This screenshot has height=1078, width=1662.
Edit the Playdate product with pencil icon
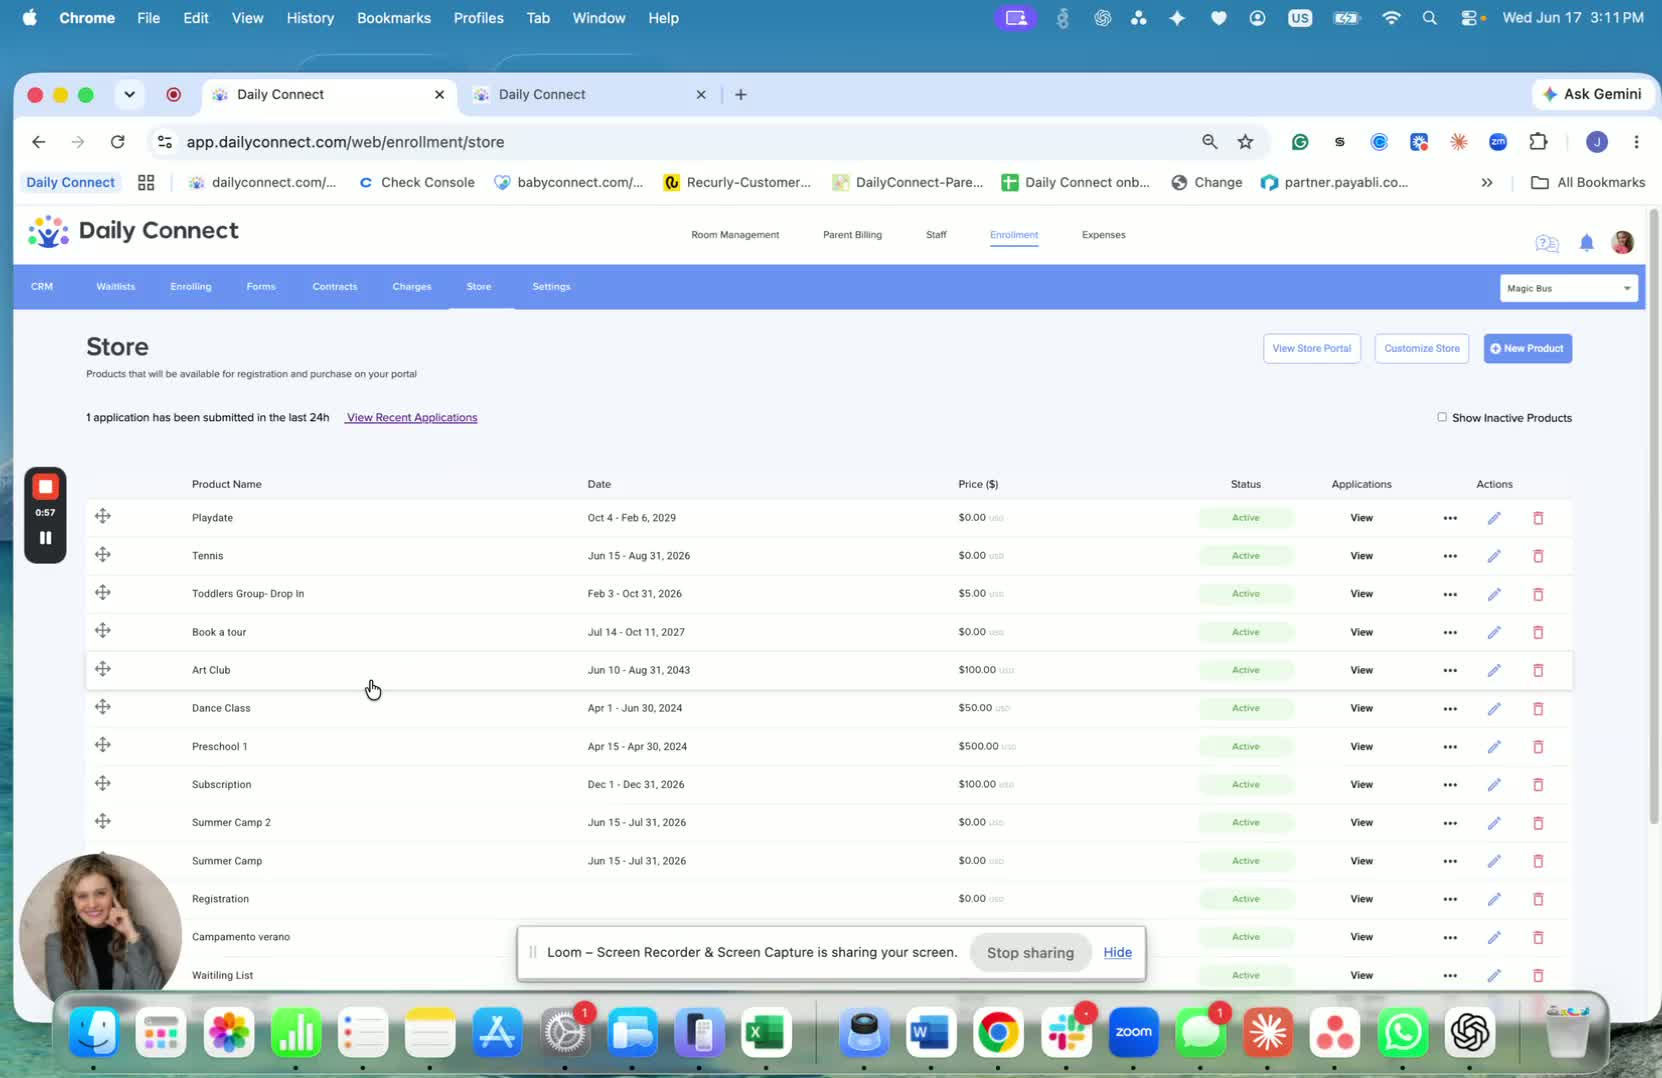[1494, 518]
